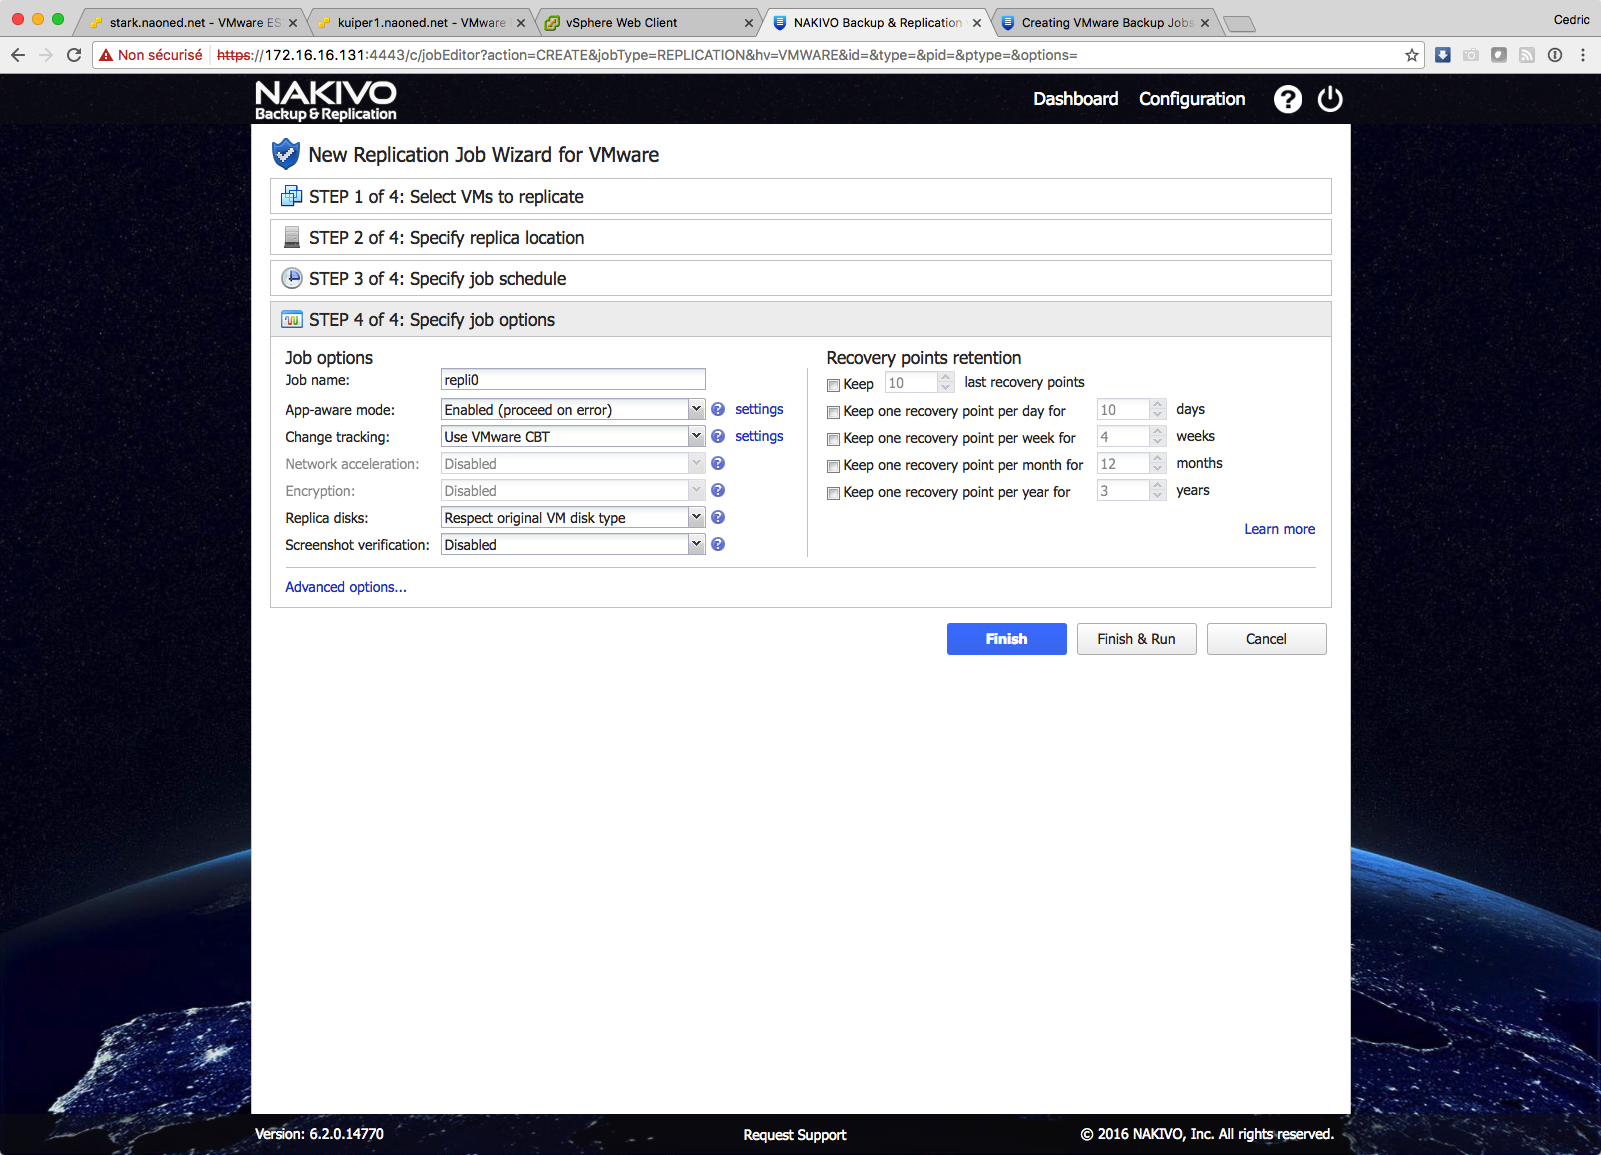This screenshot has height=1155, width=1601.
Task: Open the Advanced options link
Action: (x=346, y=587)
